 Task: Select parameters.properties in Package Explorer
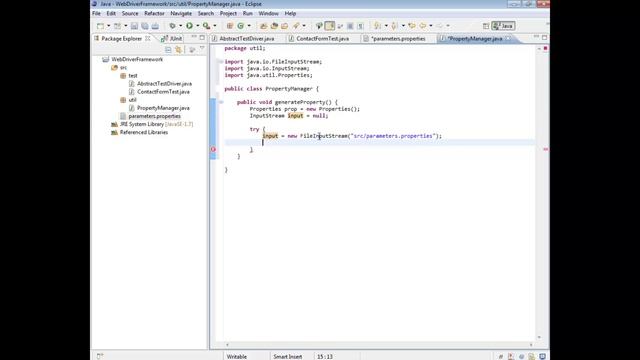(154, 116)
